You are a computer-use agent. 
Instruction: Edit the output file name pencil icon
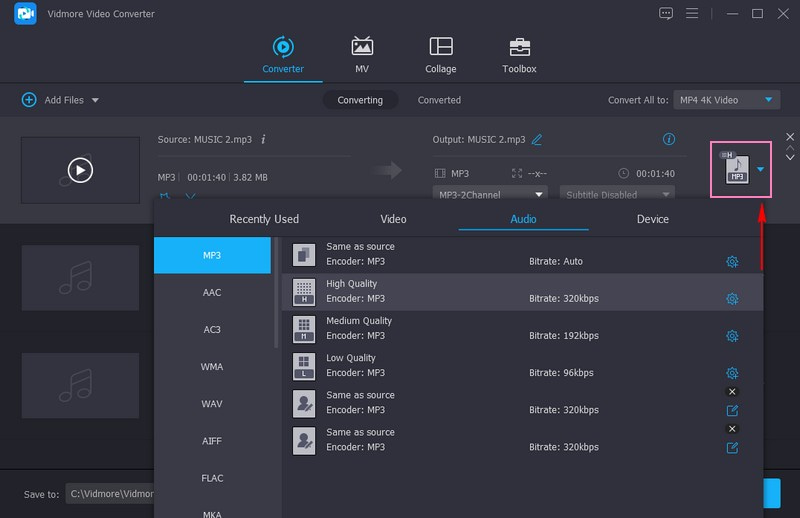[x=537, y=140]
